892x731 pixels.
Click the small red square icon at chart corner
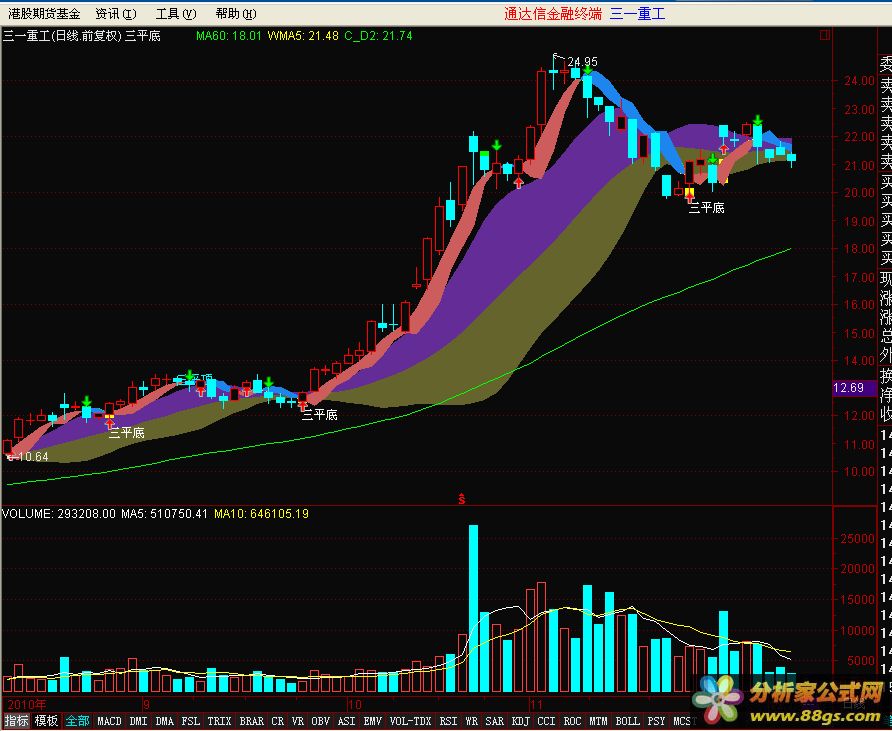[824, 35]
